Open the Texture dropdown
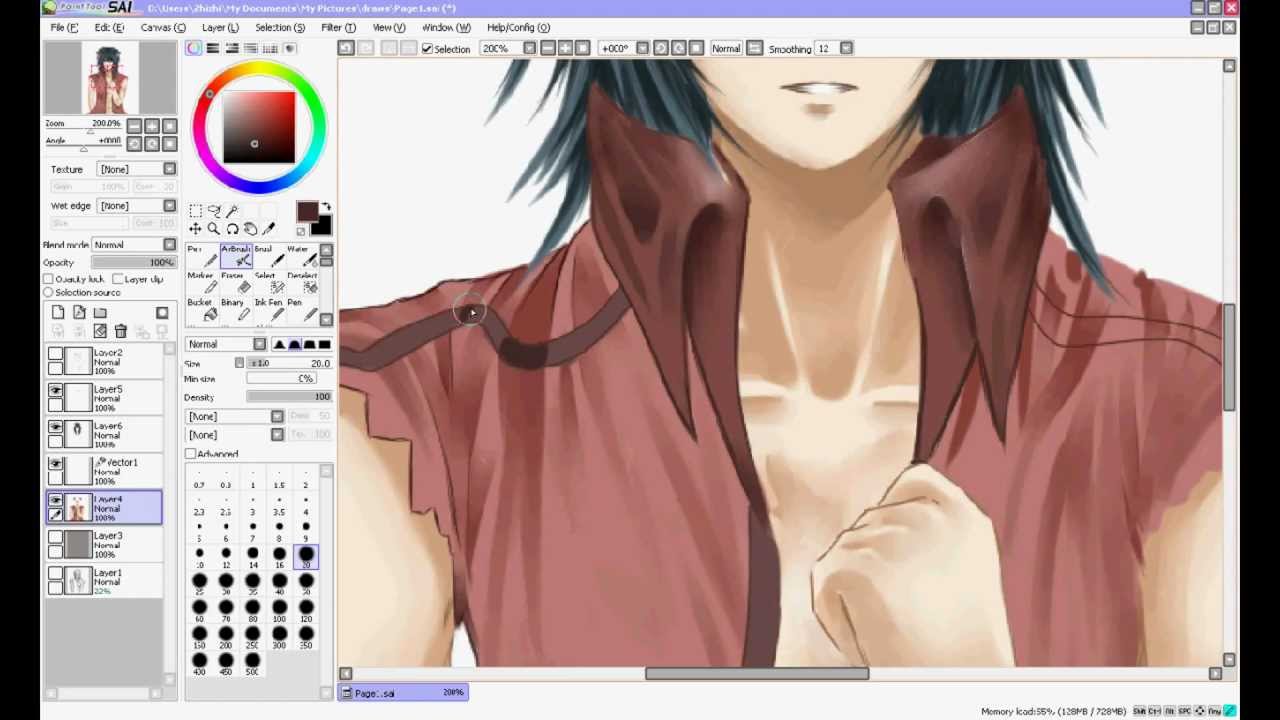Viewport: 1280px width, 720px height. (x=136, y=169)
